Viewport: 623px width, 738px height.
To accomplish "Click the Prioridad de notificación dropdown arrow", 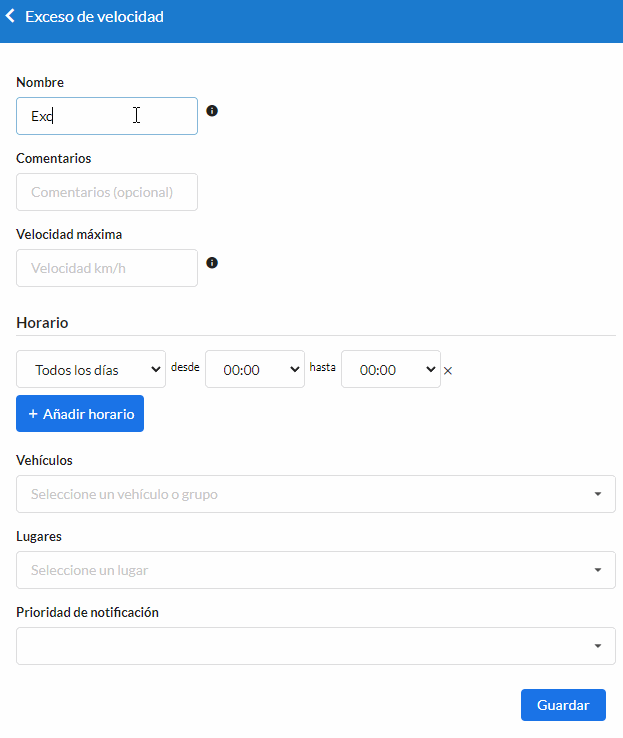I will (x=598, y=646).
